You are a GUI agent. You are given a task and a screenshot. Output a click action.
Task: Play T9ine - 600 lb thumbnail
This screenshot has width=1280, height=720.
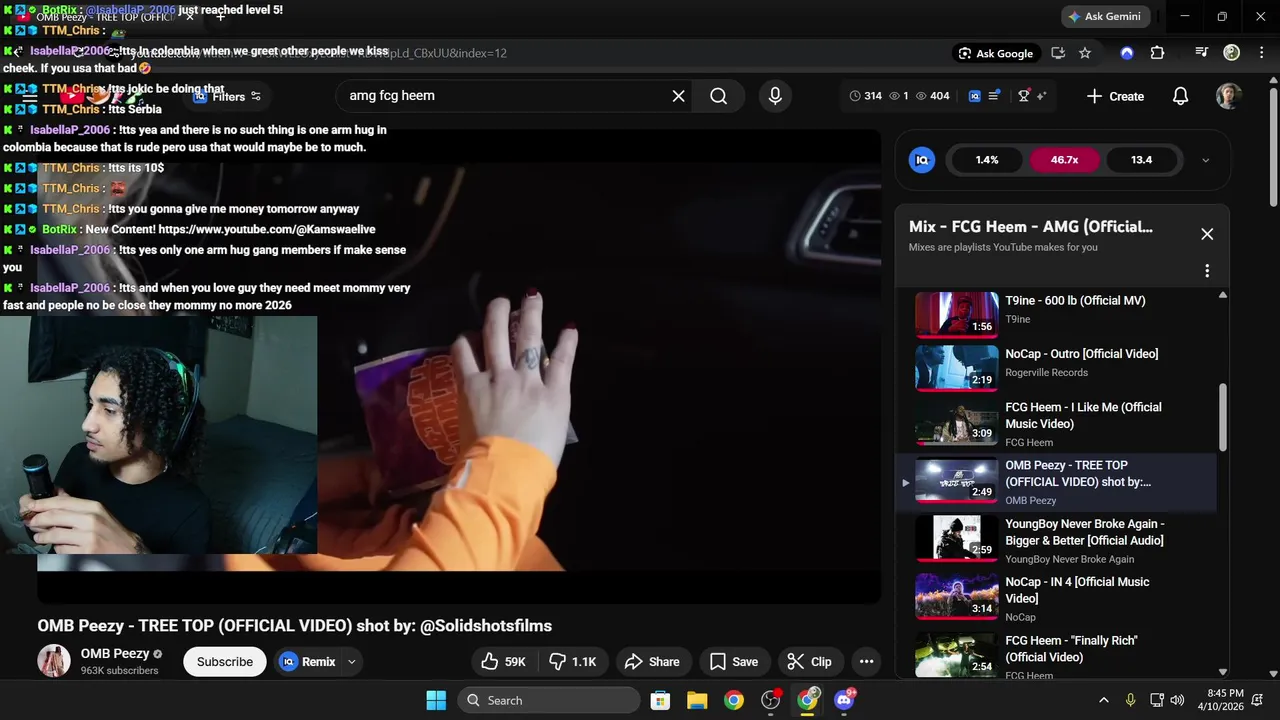tap(957, 315)
